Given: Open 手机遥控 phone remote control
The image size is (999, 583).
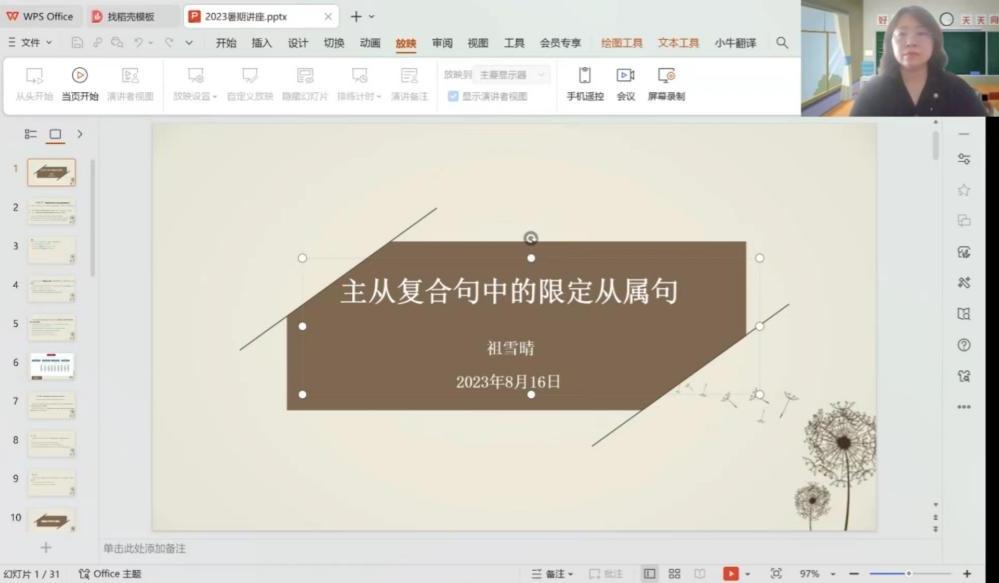Looking at the screenshot, I should [585, 83].
